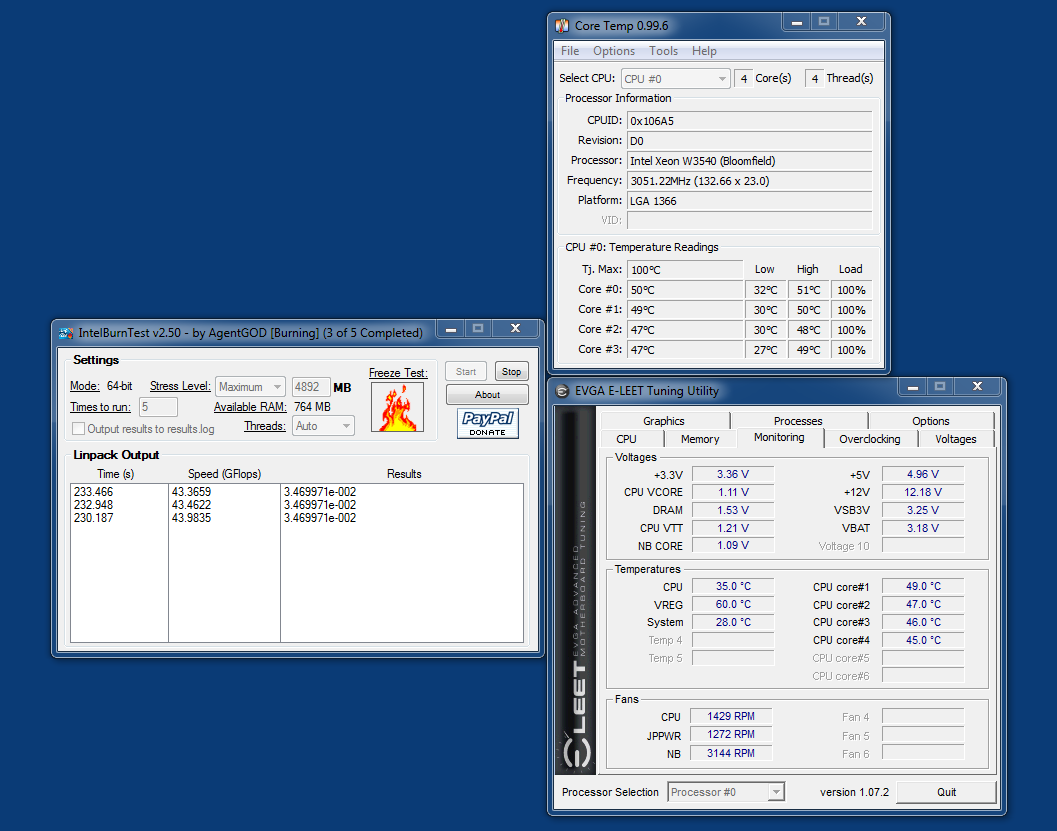Screen dimensions: 1057x831
Task: Click the first Linpack row time 233.466
Action: tap(94, 492)
